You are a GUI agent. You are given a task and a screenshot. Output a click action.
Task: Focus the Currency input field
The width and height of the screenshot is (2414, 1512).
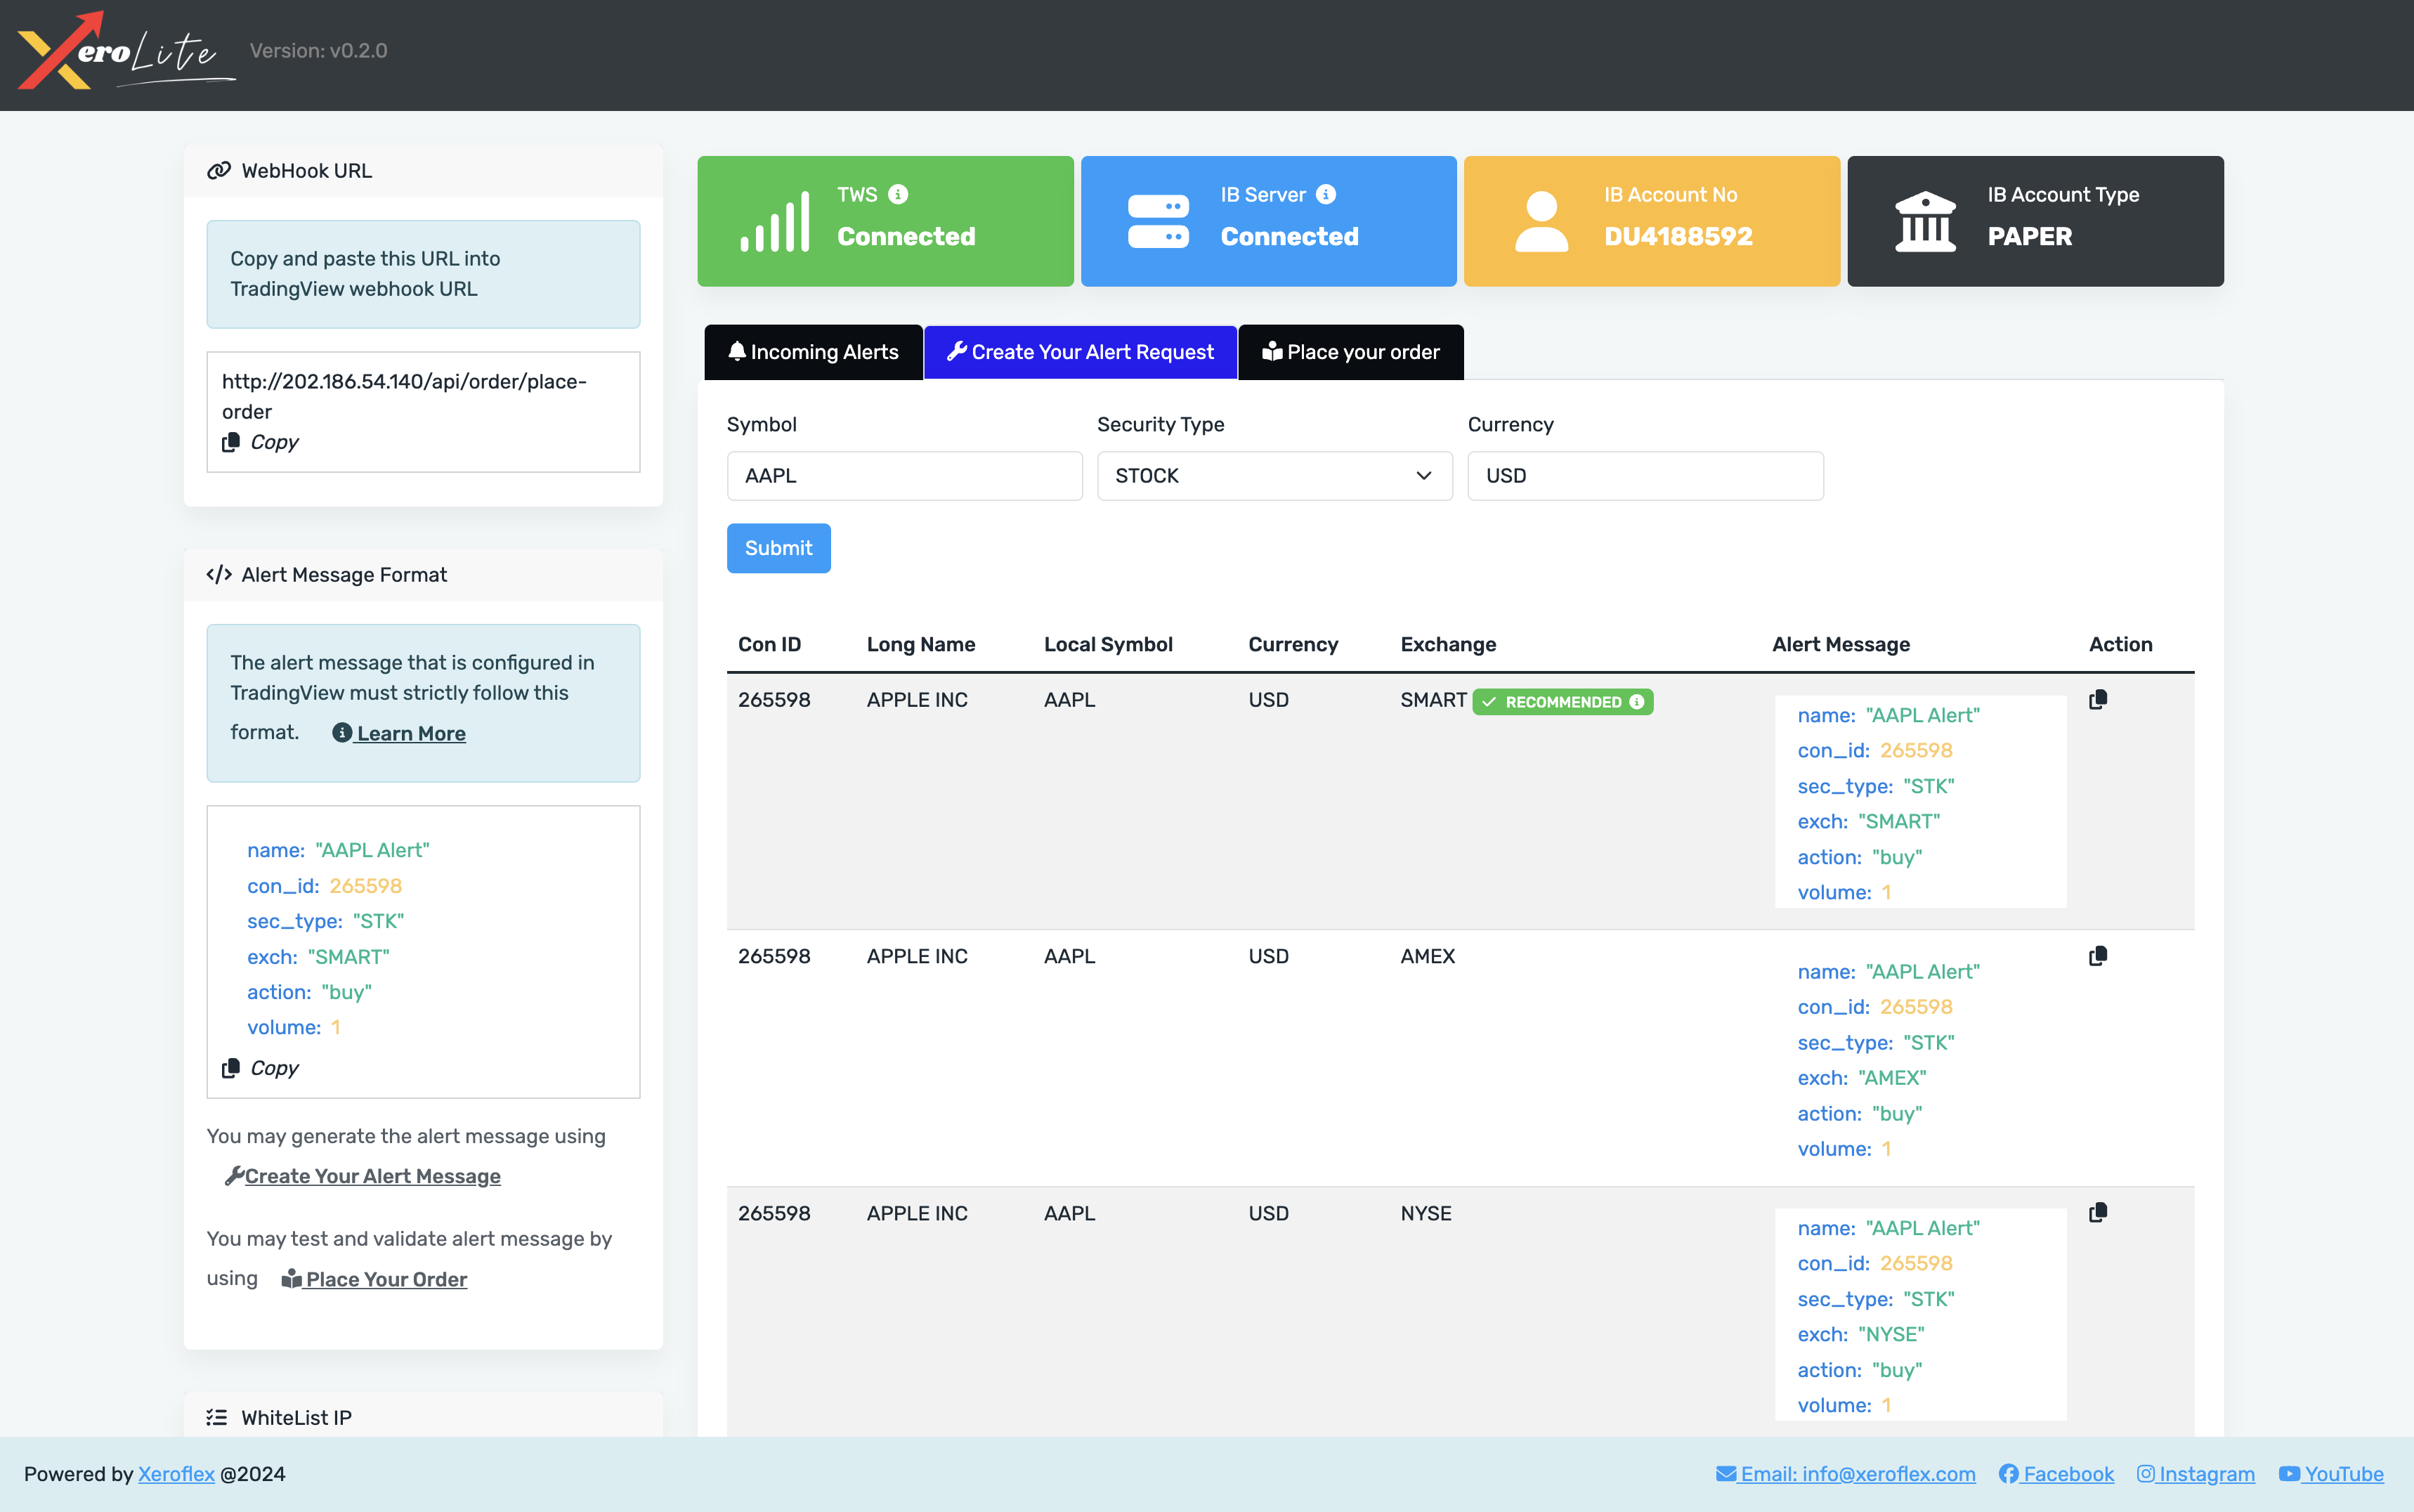click(x=1644, y=476)
